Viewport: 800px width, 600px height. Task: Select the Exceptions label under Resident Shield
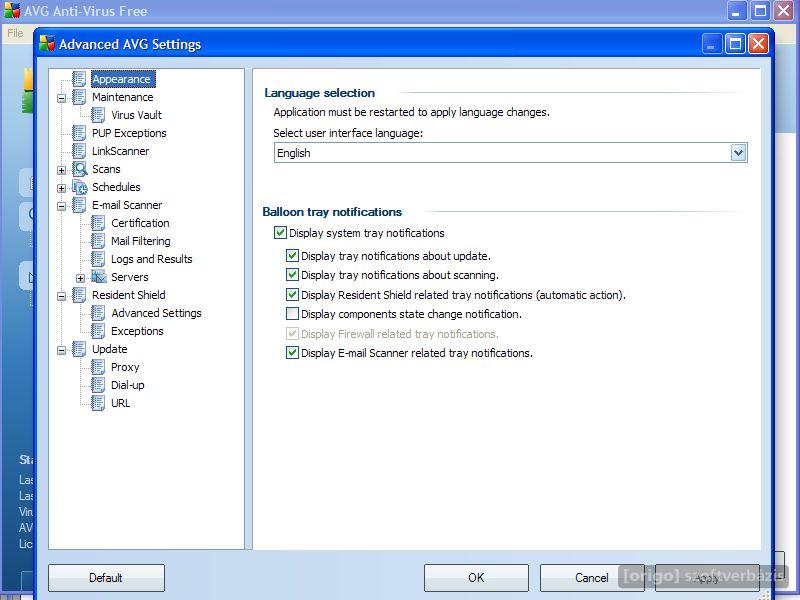click(x=137, y=331)
